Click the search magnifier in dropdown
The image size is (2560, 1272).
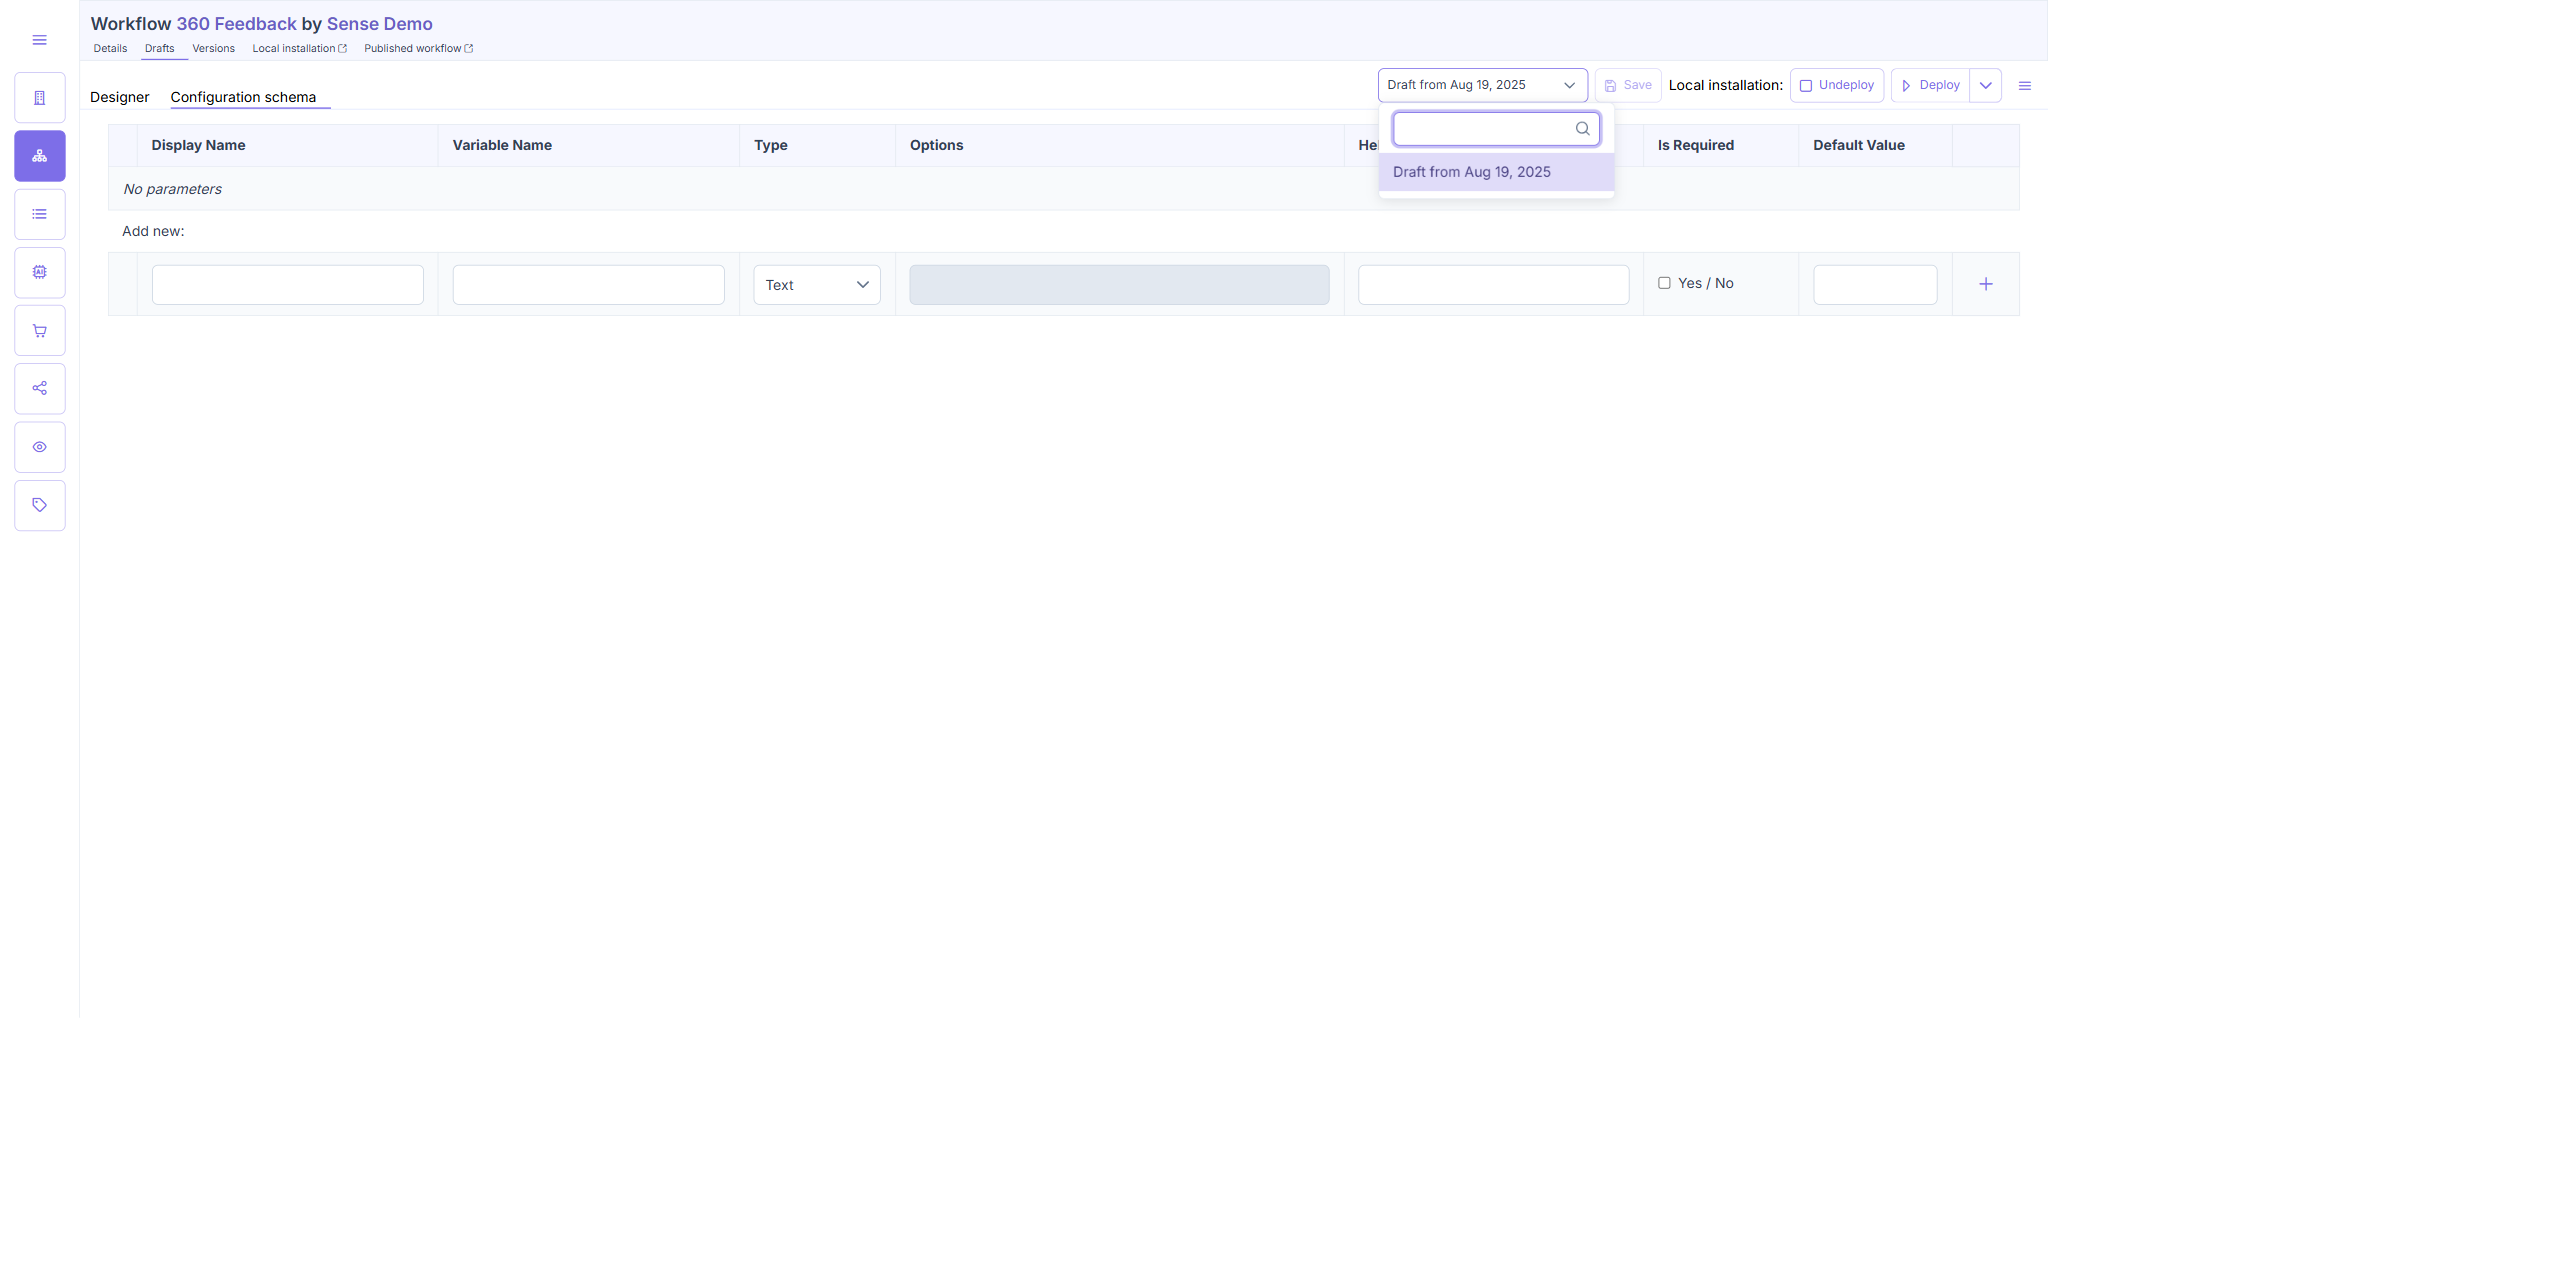(1582, 128)
